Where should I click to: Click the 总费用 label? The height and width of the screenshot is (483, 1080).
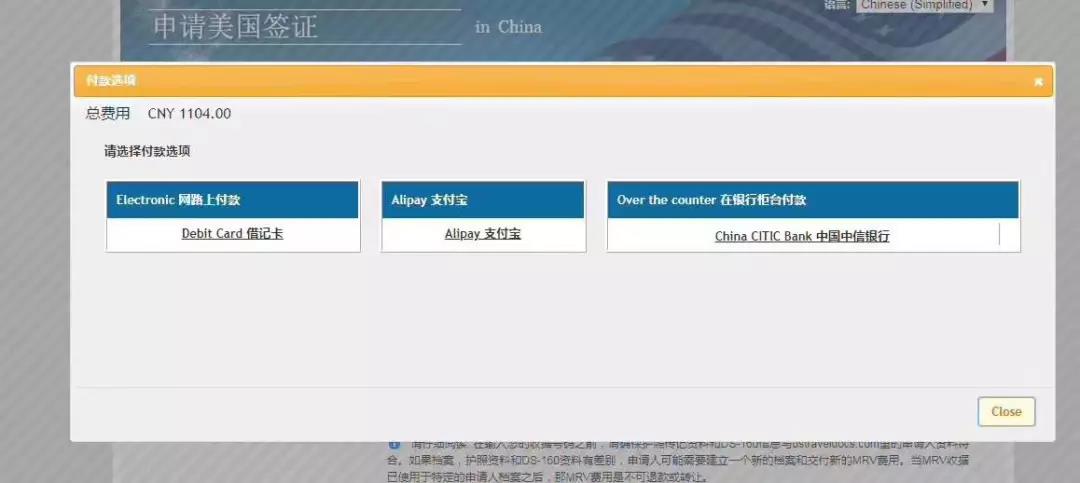coord(108,114)
